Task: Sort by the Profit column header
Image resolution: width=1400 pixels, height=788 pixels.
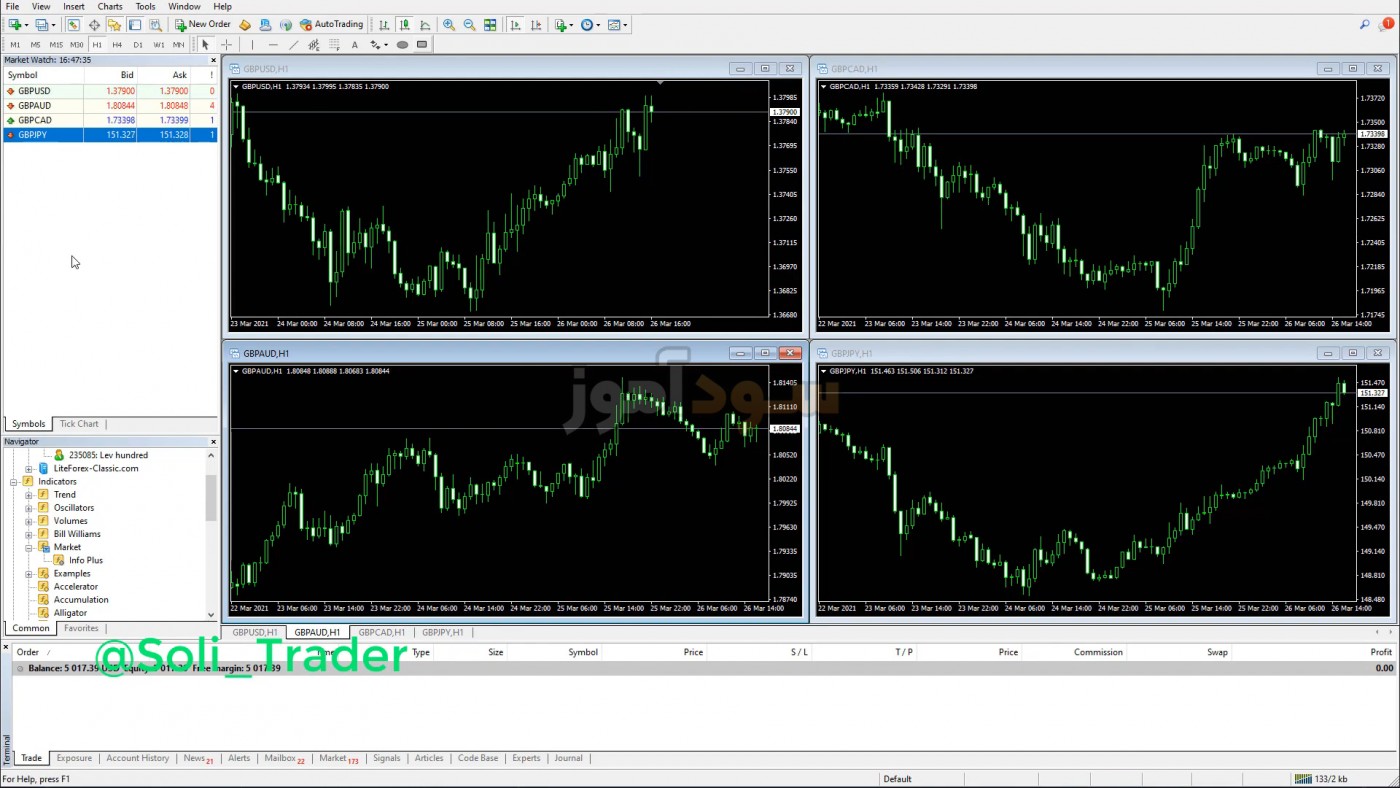Action: [1380, 652]
